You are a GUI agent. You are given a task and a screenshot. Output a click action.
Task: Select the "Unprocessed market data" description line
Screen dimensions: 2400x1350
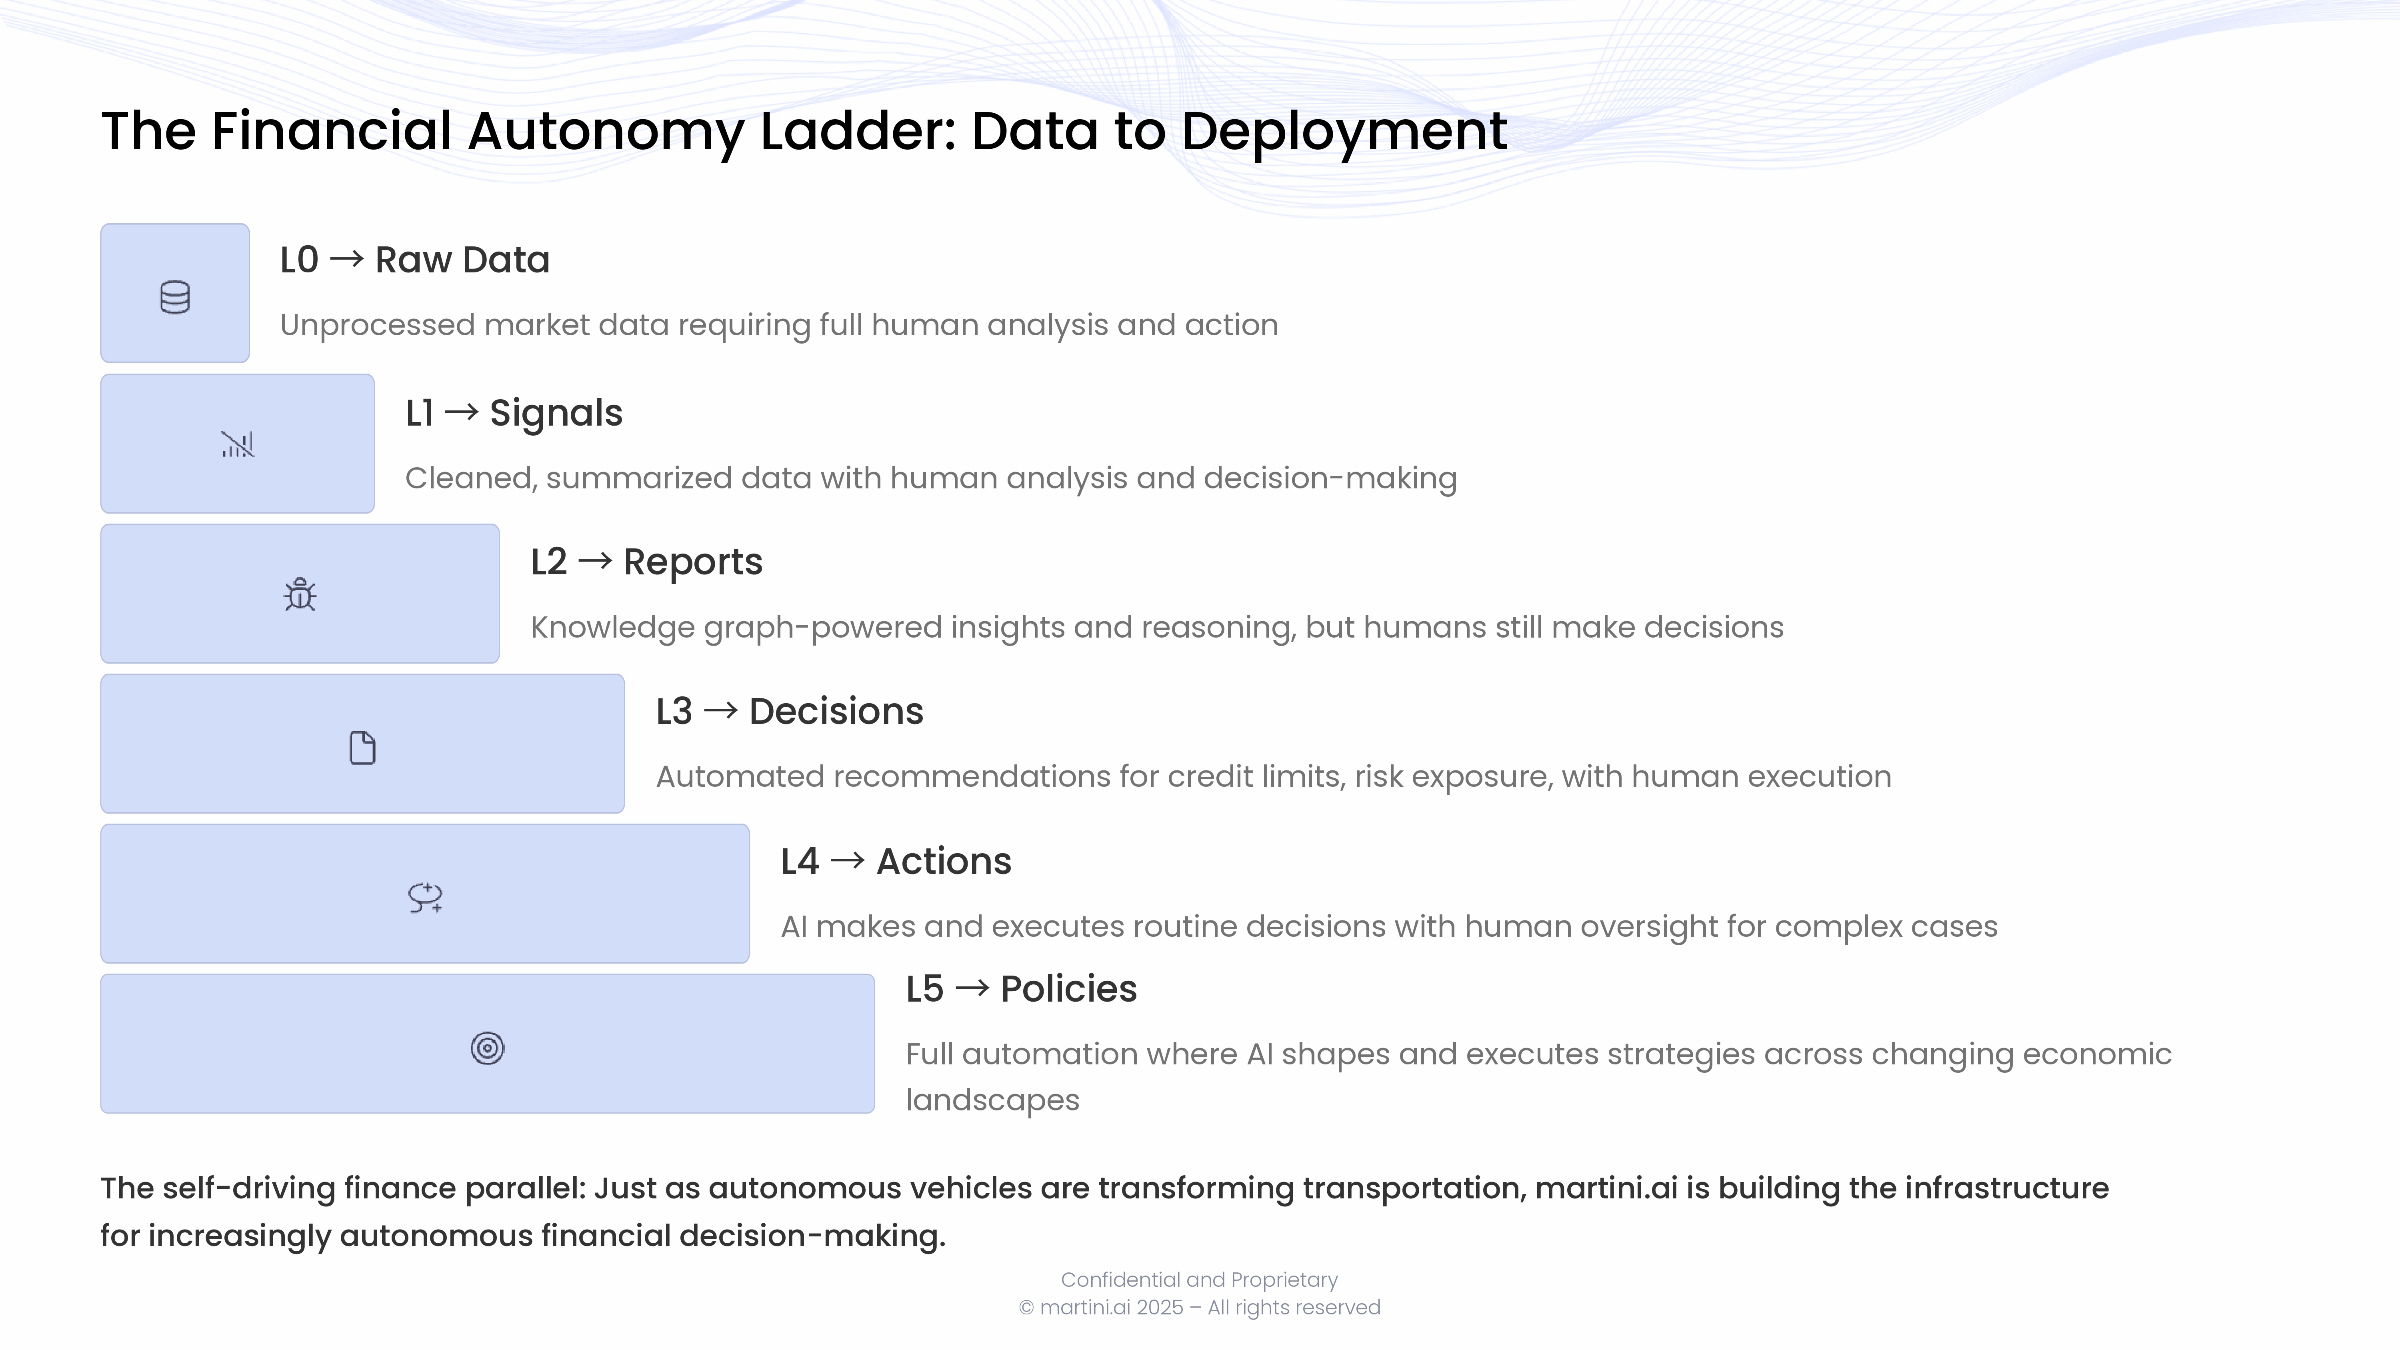click(779, 325)
